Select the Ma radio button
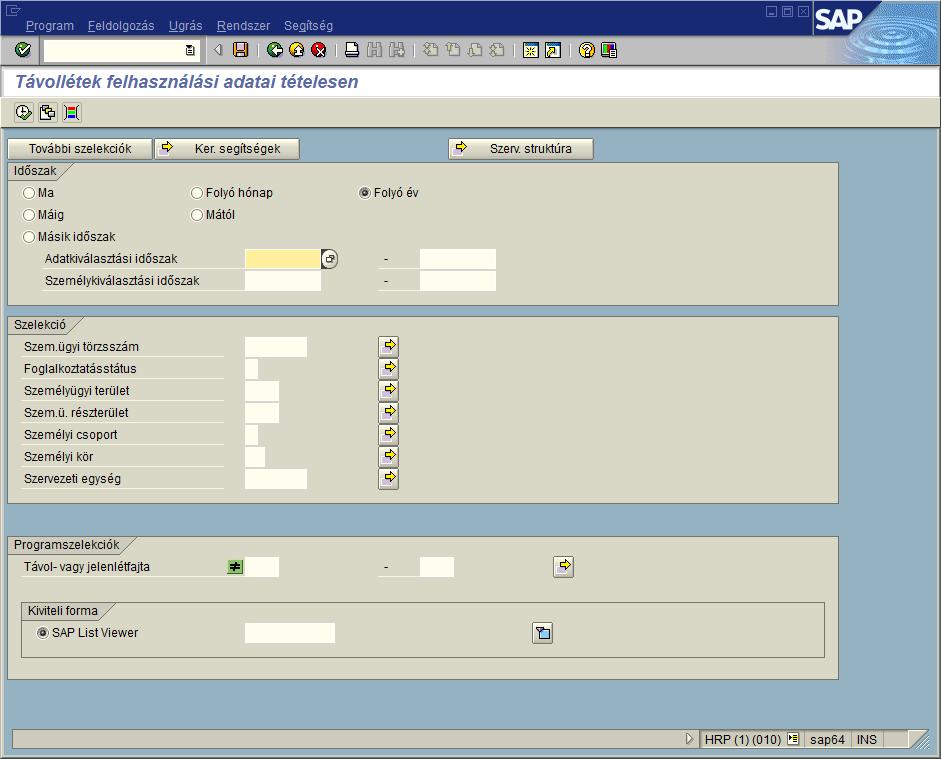Image resolution: width=941 pixels, height=759 pixels. pos(29,193)
